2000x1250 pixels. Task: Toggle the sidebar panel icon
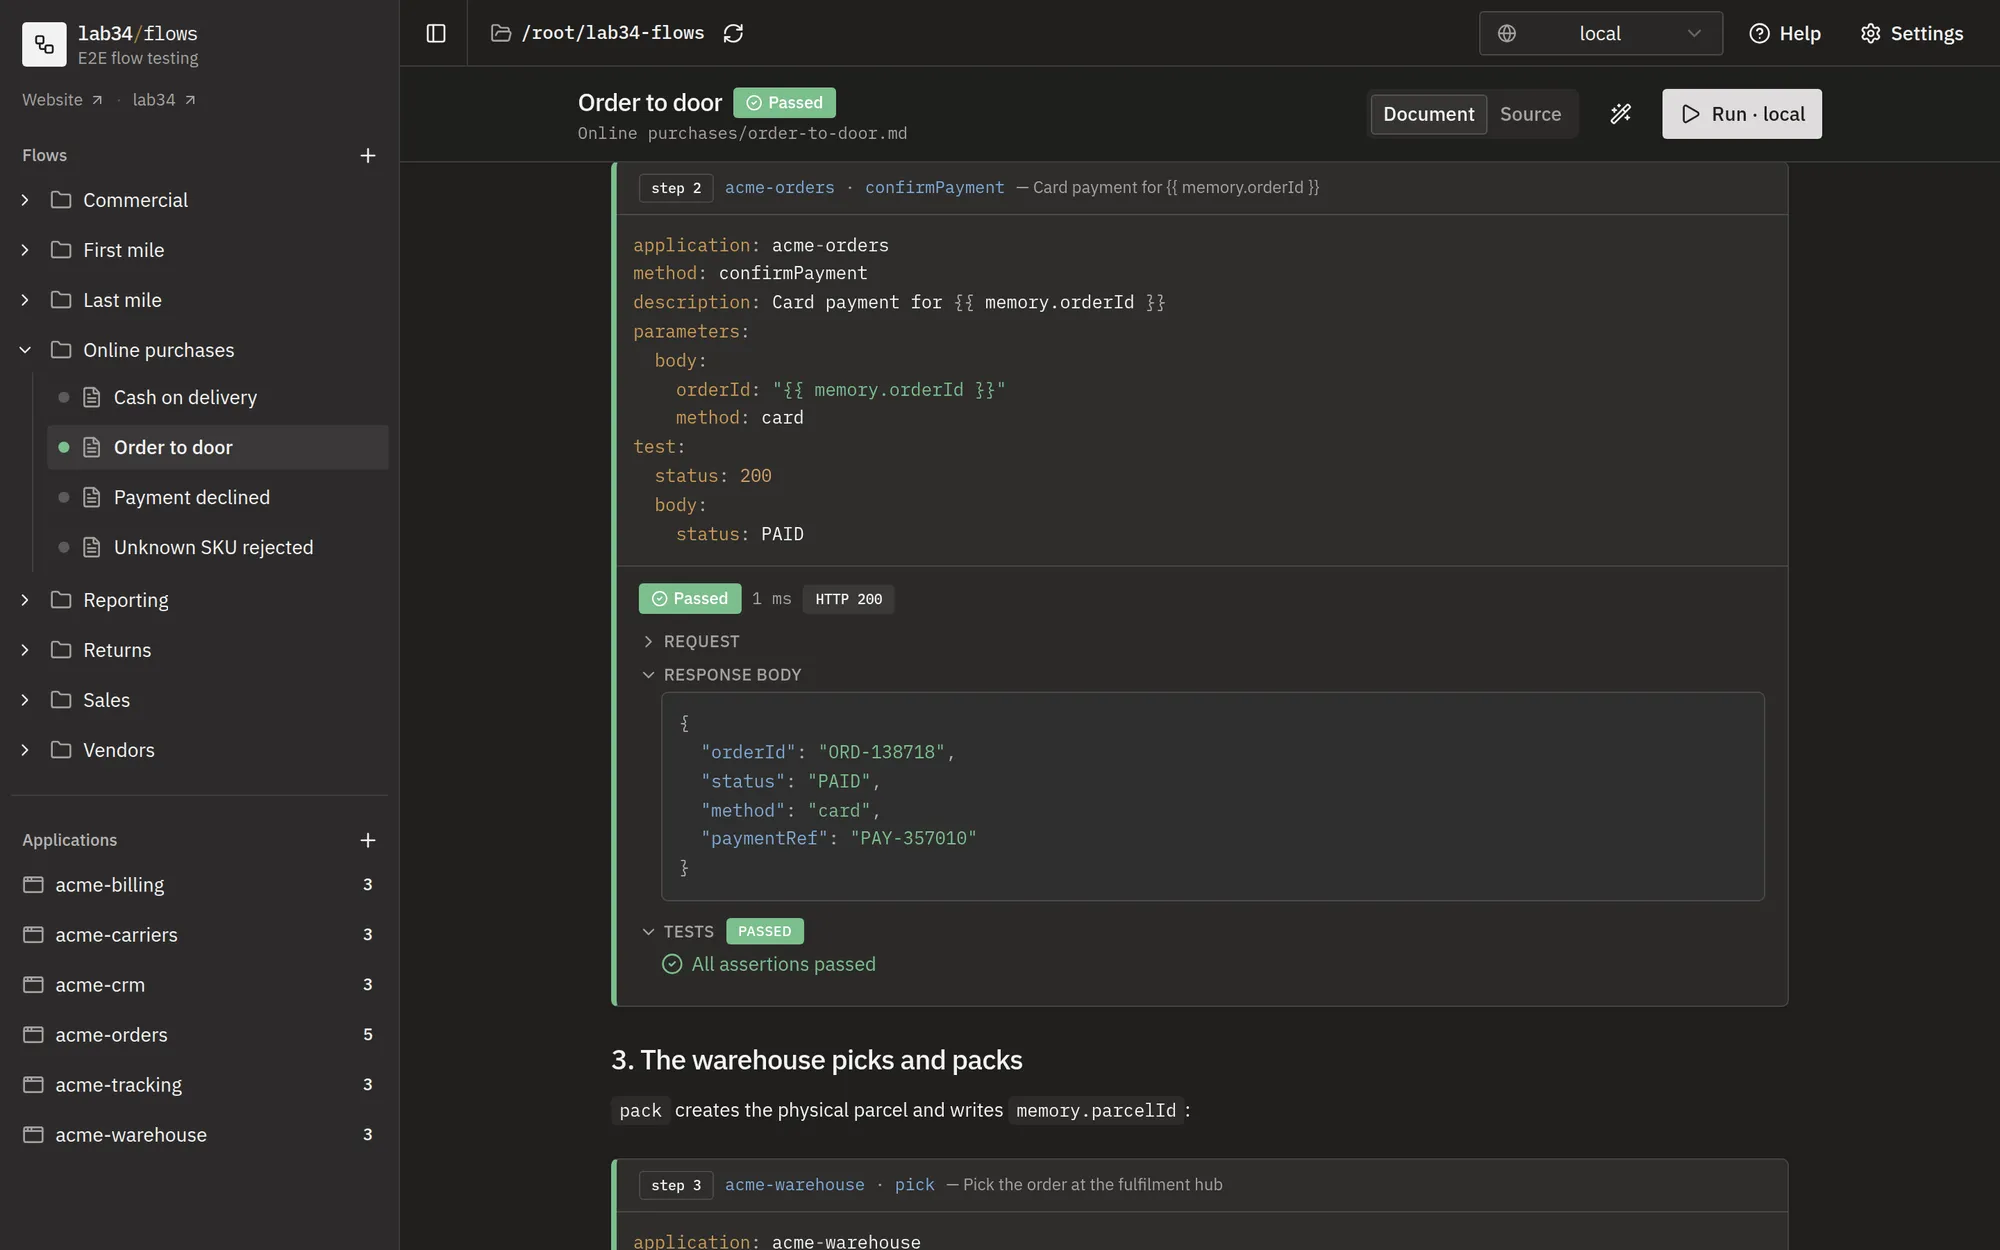[436, 33]
